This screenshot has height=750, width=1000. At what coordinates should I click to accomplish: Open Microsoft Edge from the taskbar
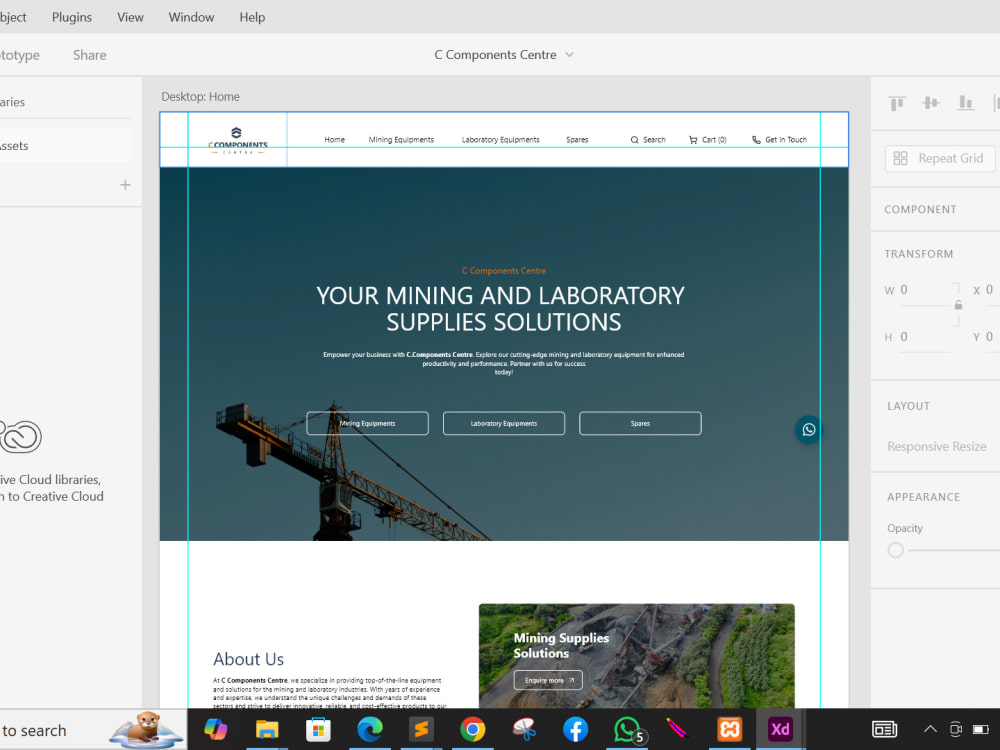(370, 729)
